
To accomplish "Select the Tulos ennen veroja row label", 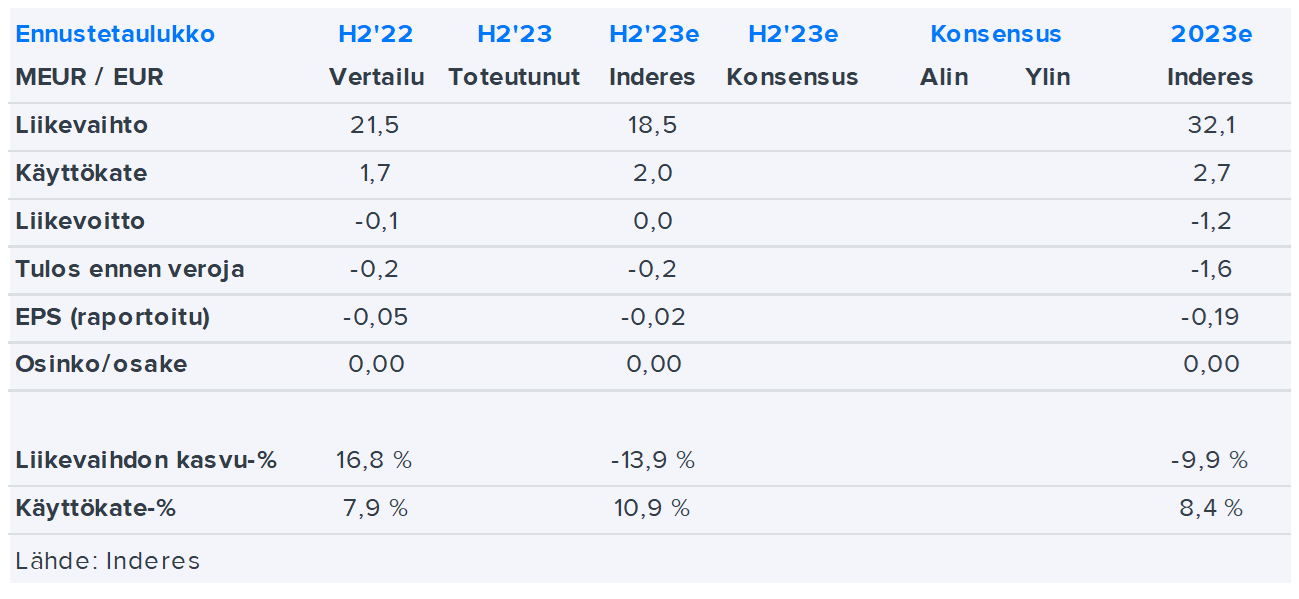I will tap(130, 269).
